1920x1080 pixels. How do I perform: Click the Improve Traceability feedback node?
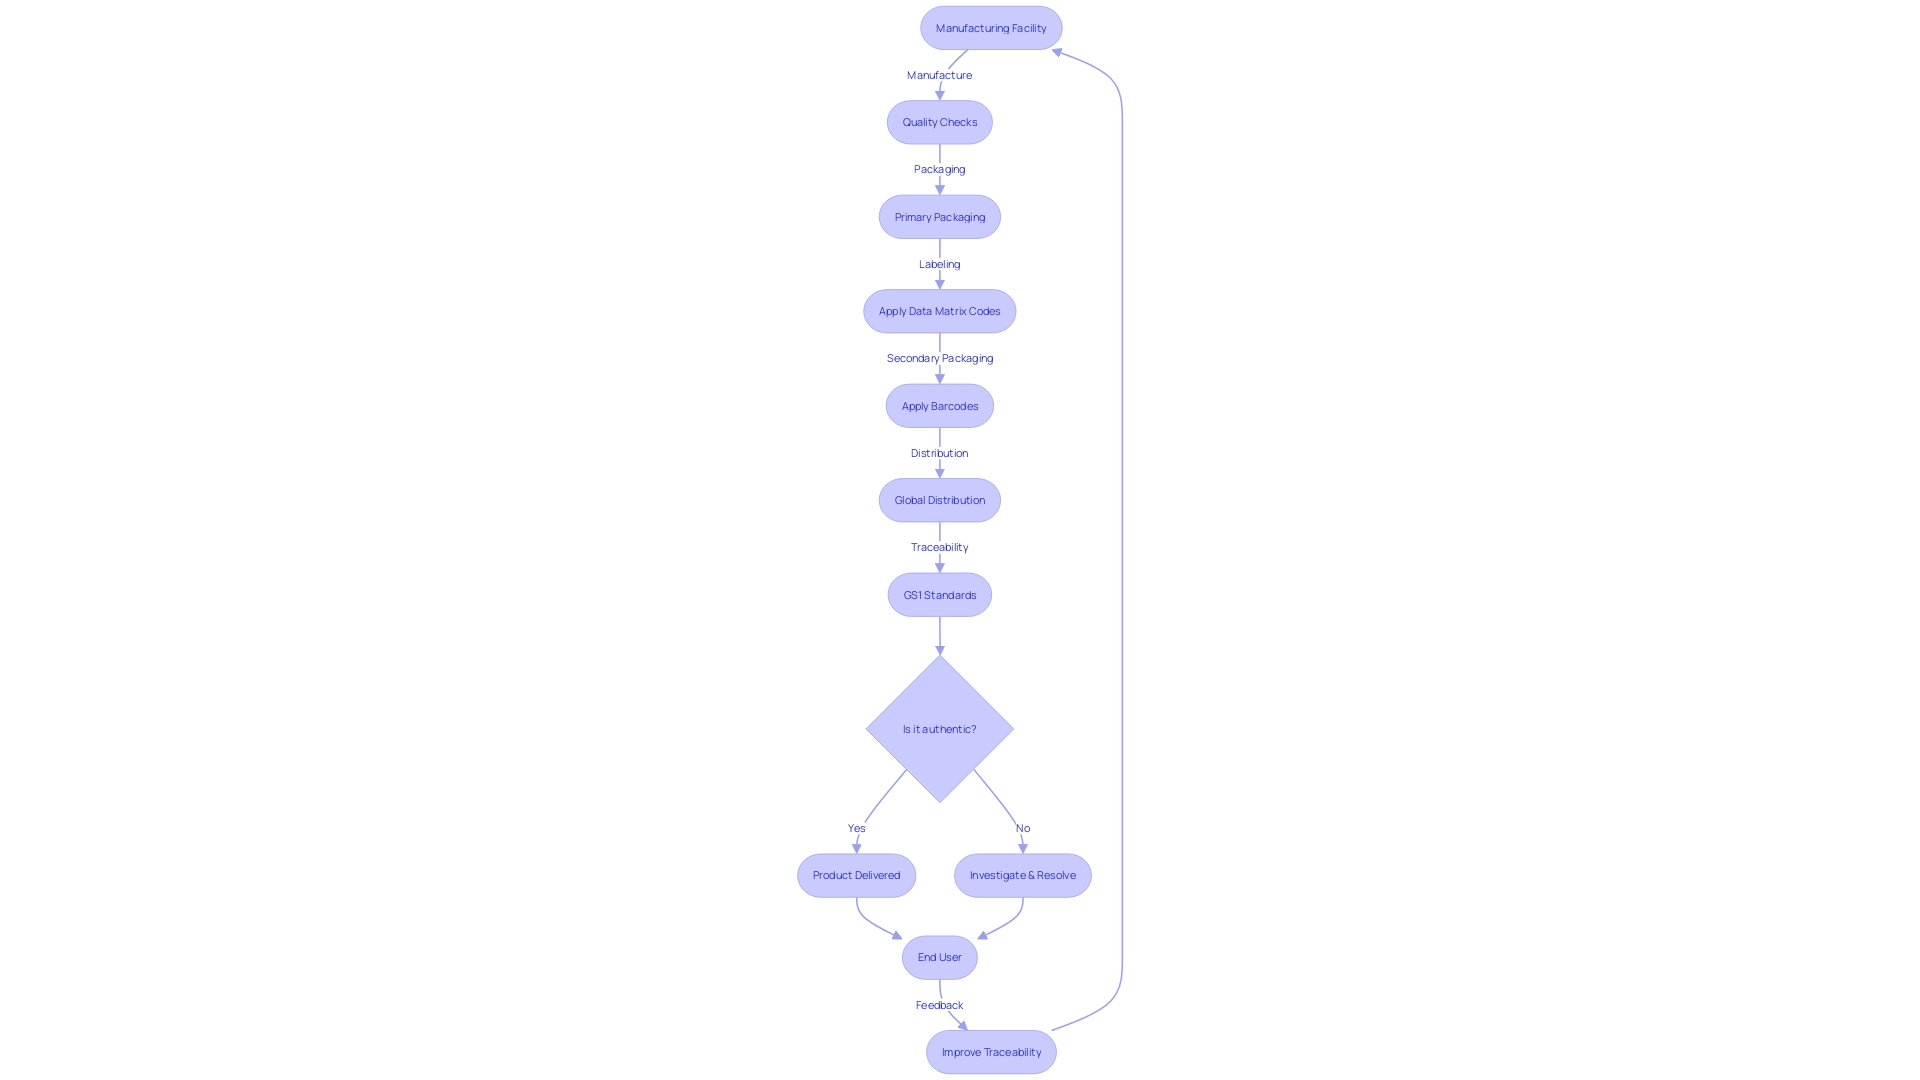tap(990, 1051)
